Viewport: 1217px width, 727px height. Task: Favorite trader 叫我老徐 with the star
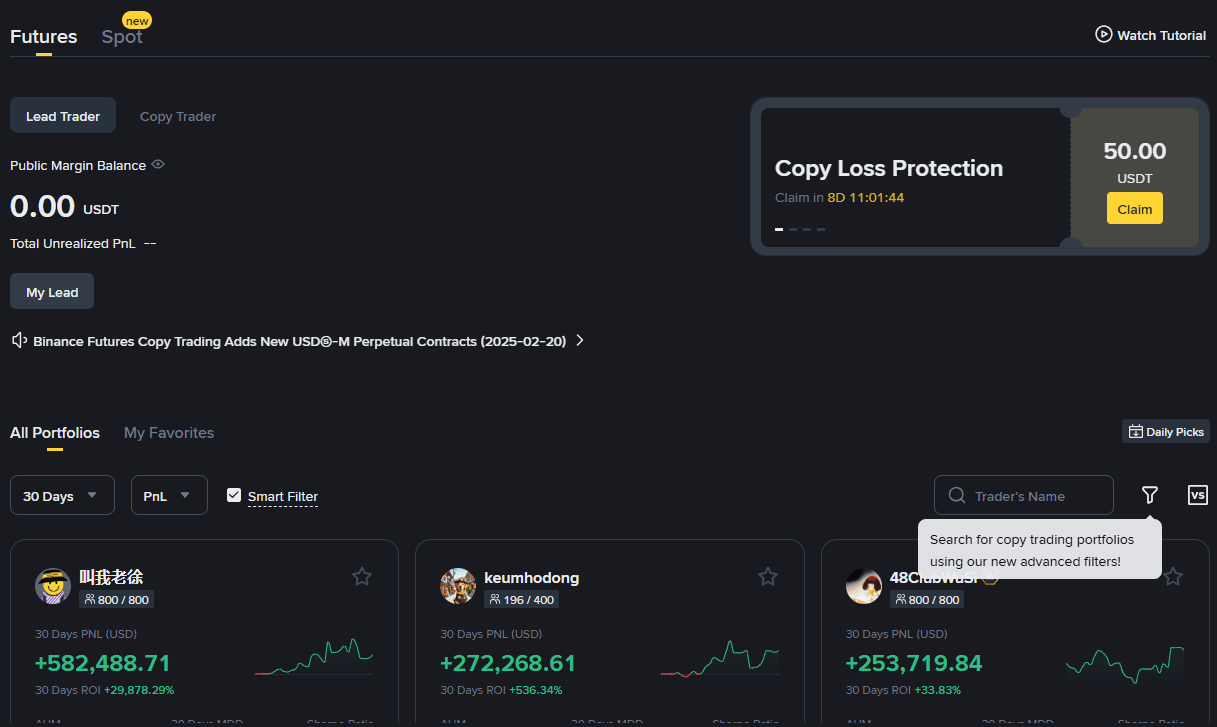click(361, 576)
